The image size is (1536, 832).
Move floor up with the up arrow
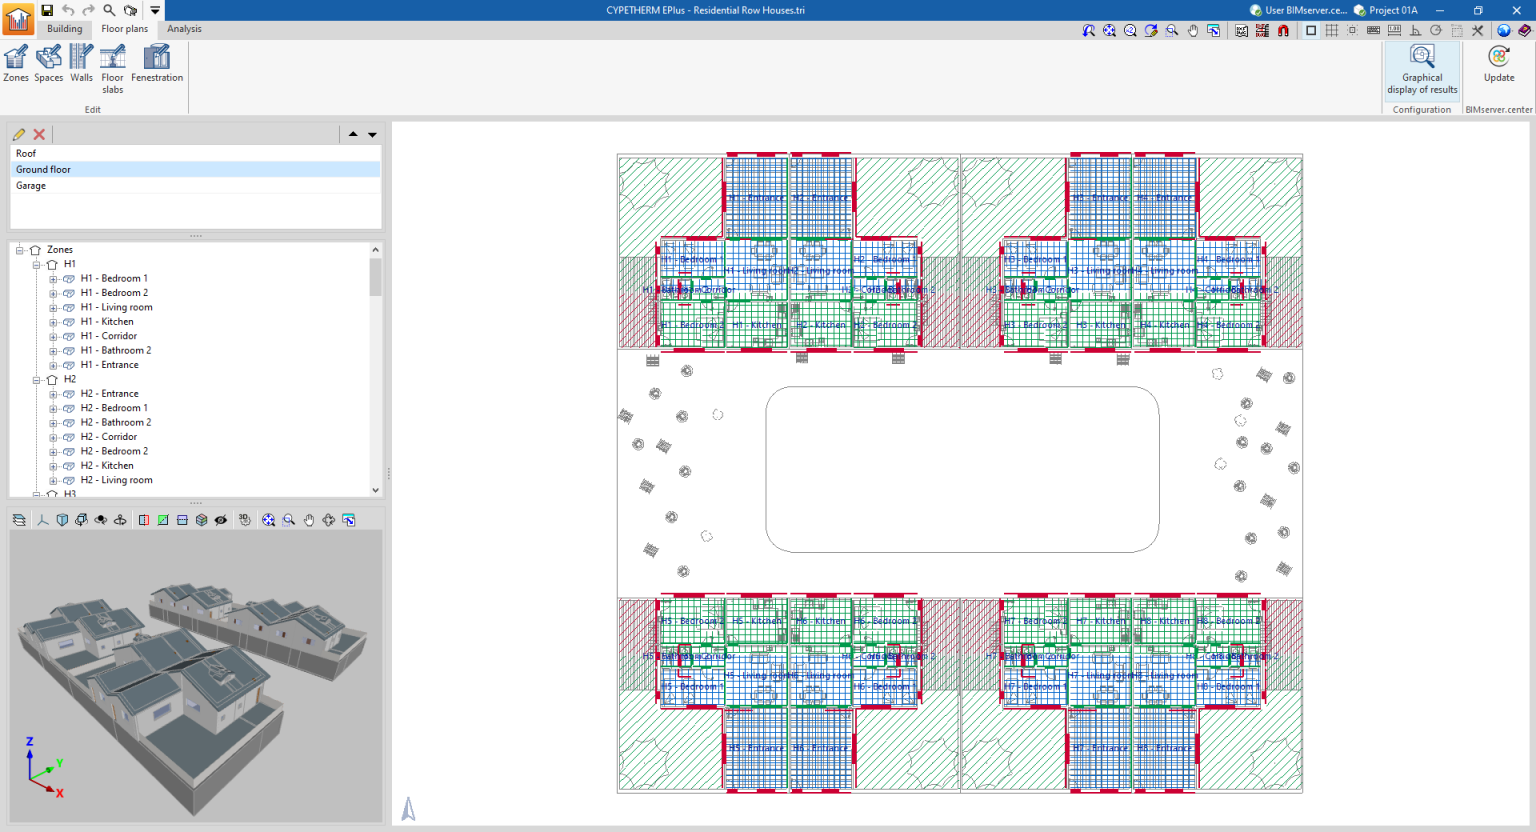tap(353, 134)
